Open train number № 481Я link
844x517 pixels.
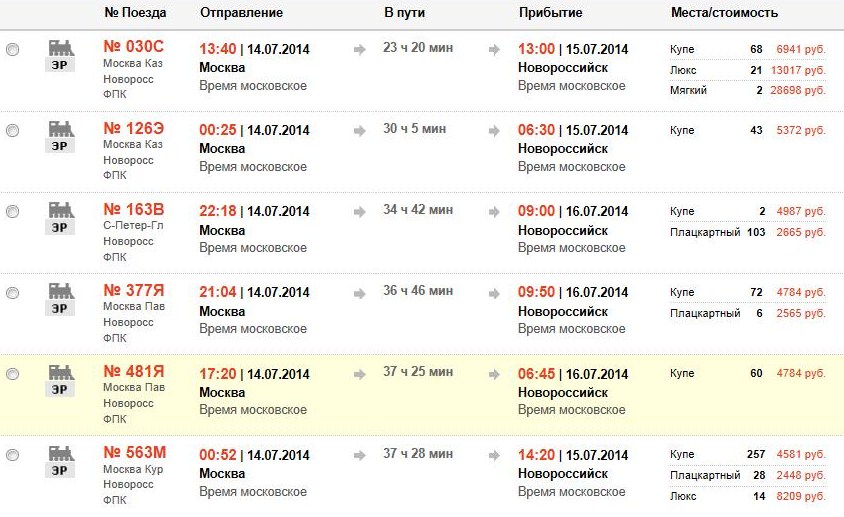134,372
